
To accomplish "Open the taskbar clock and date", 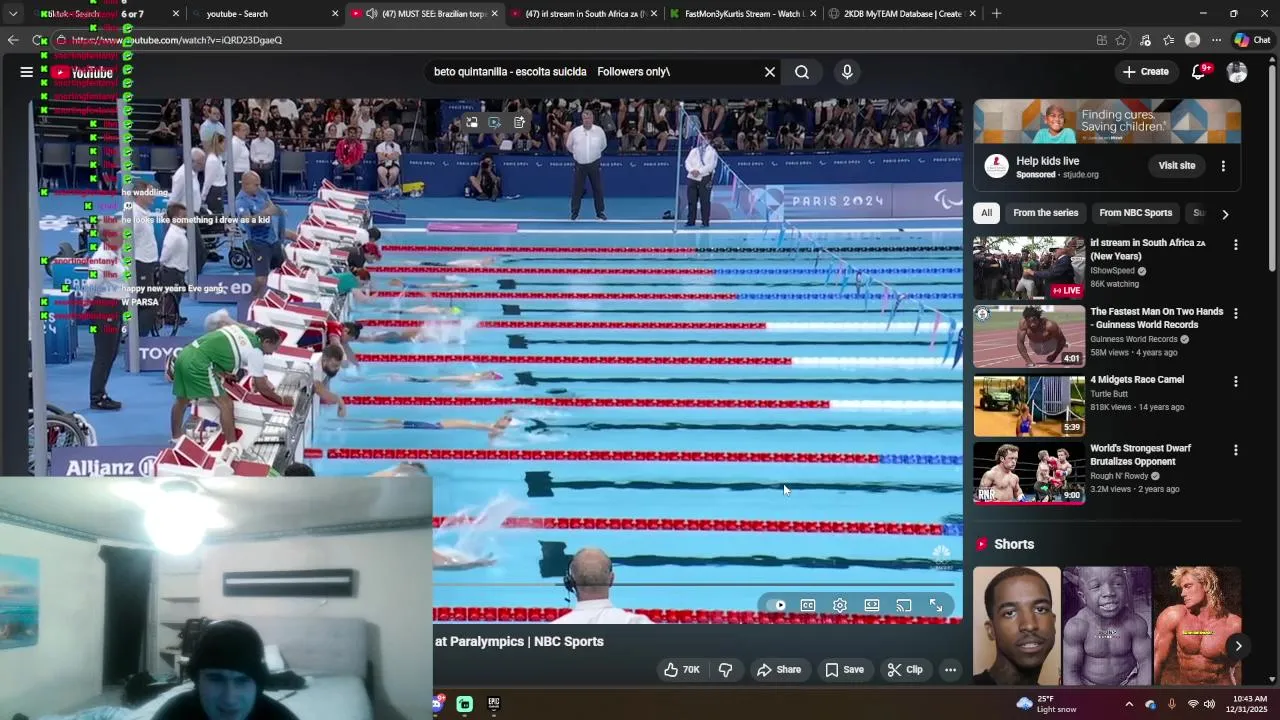I will [x=1246, y=704].
